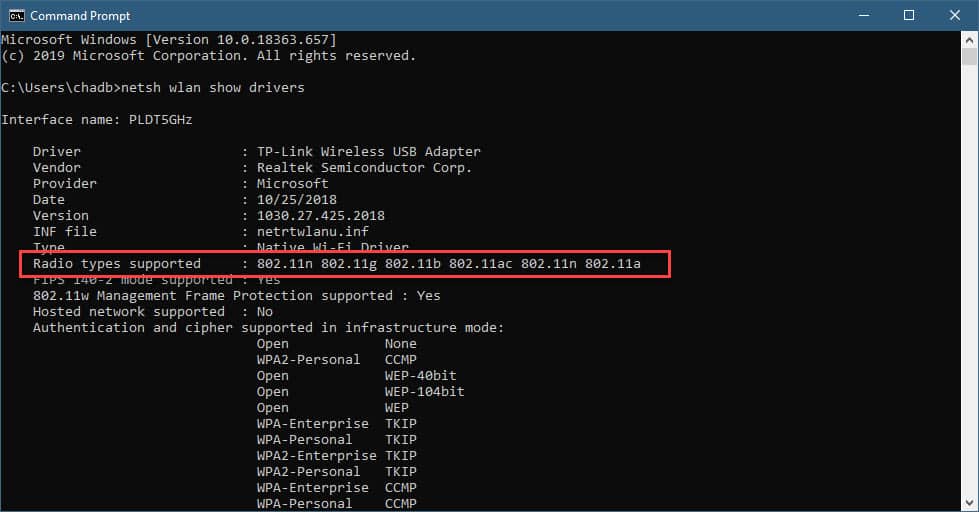Viewport: 979px width, 512px height.
Task: Maximize the Command Prompt window
Action: pyautogui.click(x=909, y=16)
